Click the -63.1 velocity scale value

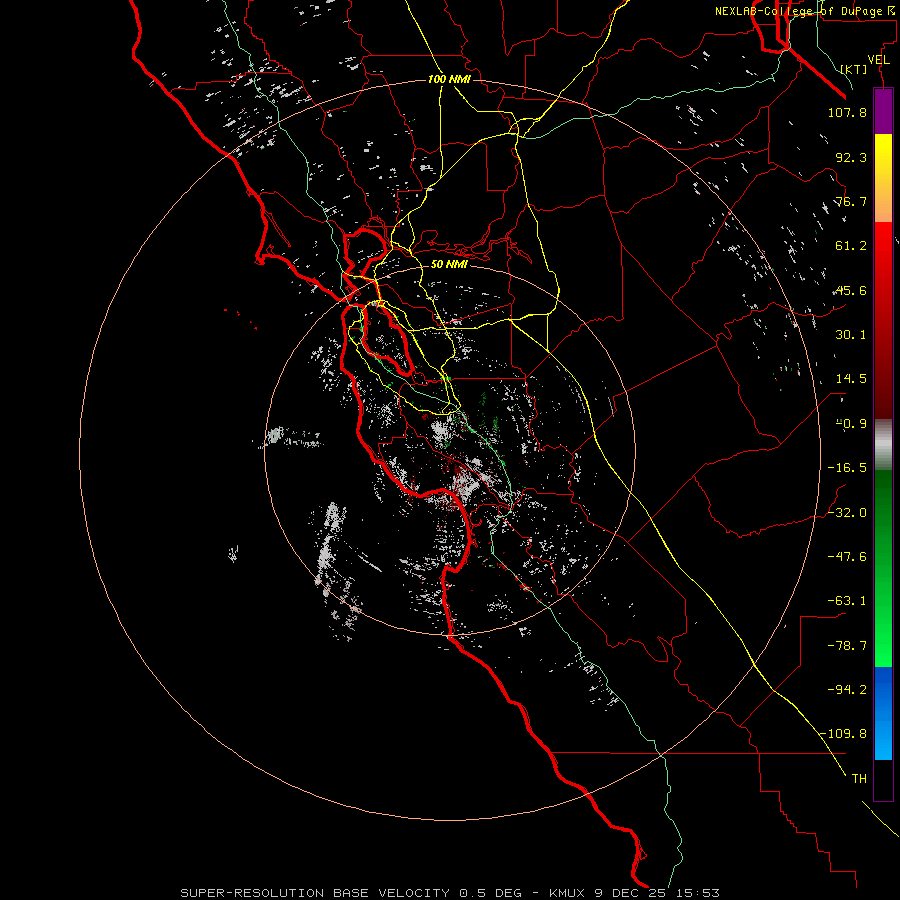click(847, 601)
